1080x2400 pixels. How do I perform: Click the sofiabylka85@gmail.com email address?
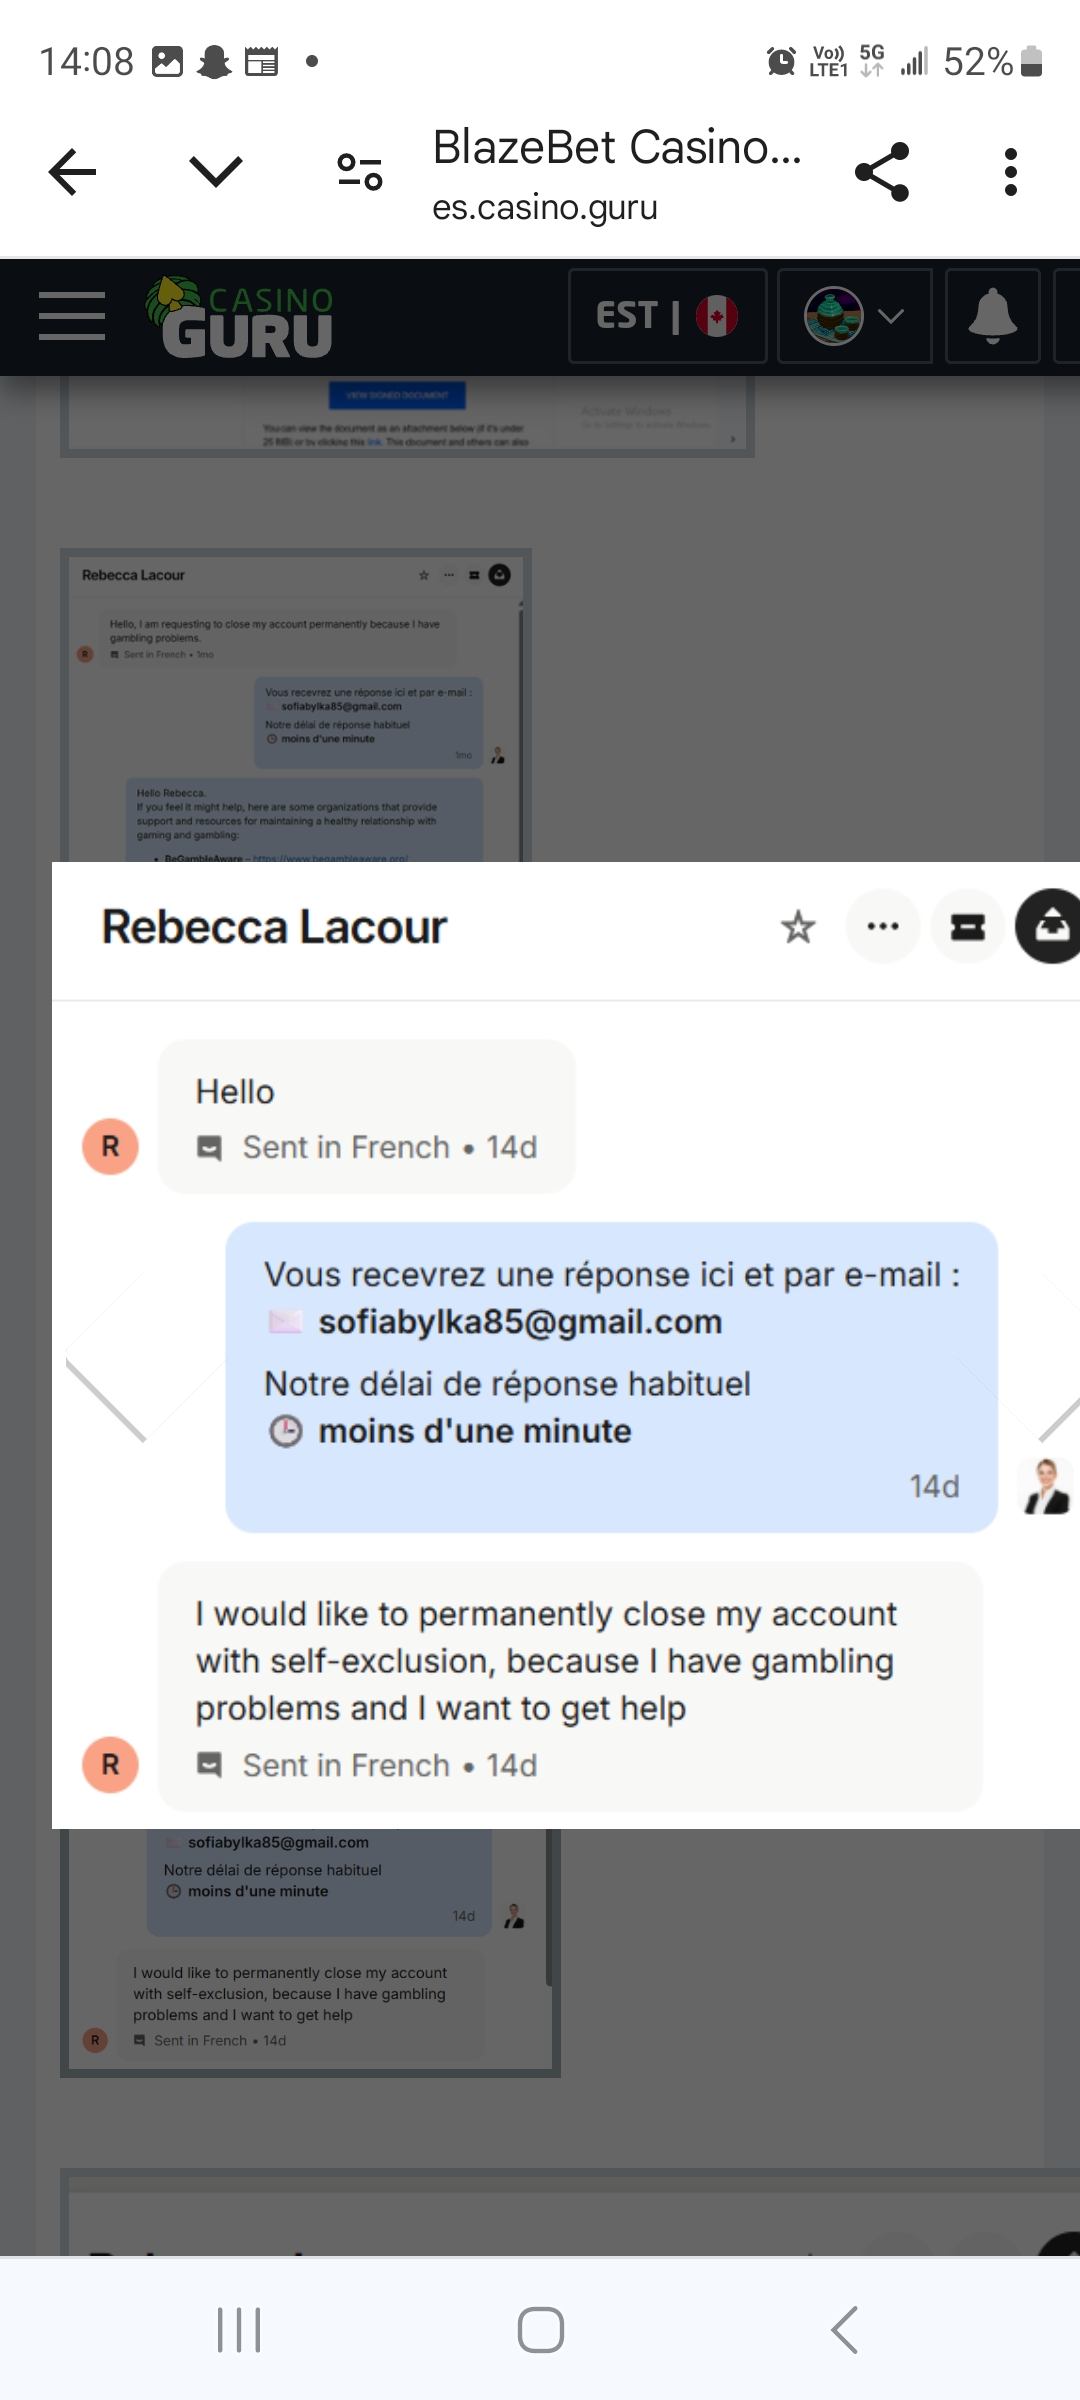tap(520, 1322)
